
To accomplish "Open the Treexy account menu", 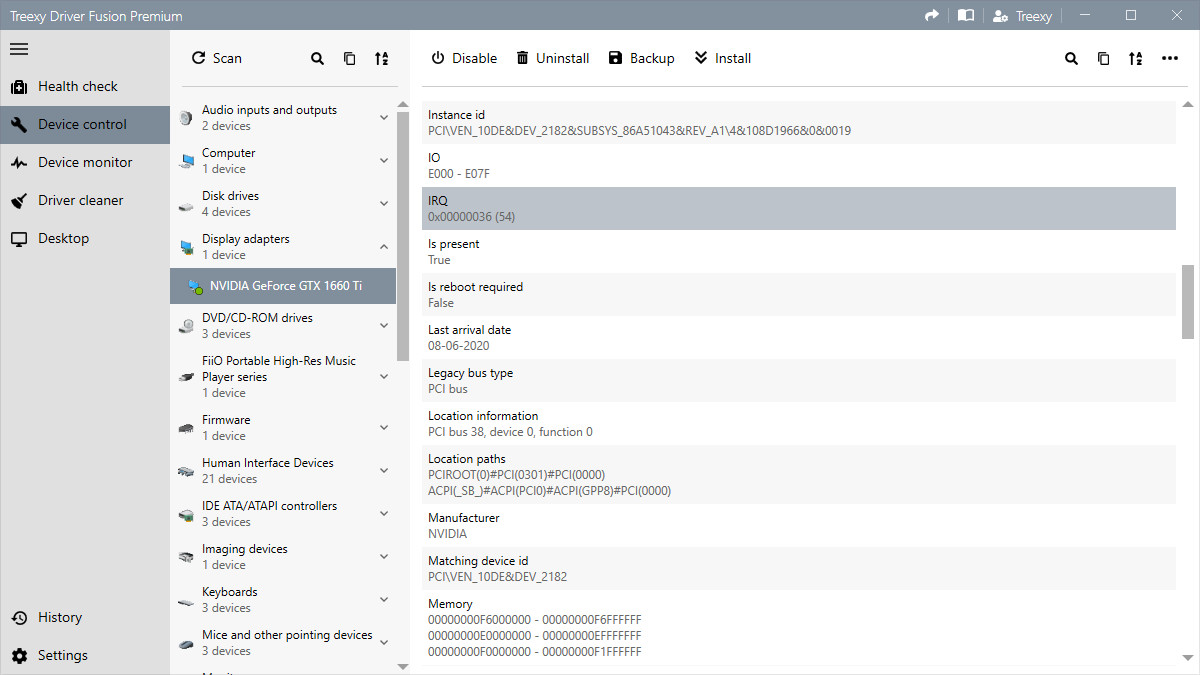I will point(1022,15).
